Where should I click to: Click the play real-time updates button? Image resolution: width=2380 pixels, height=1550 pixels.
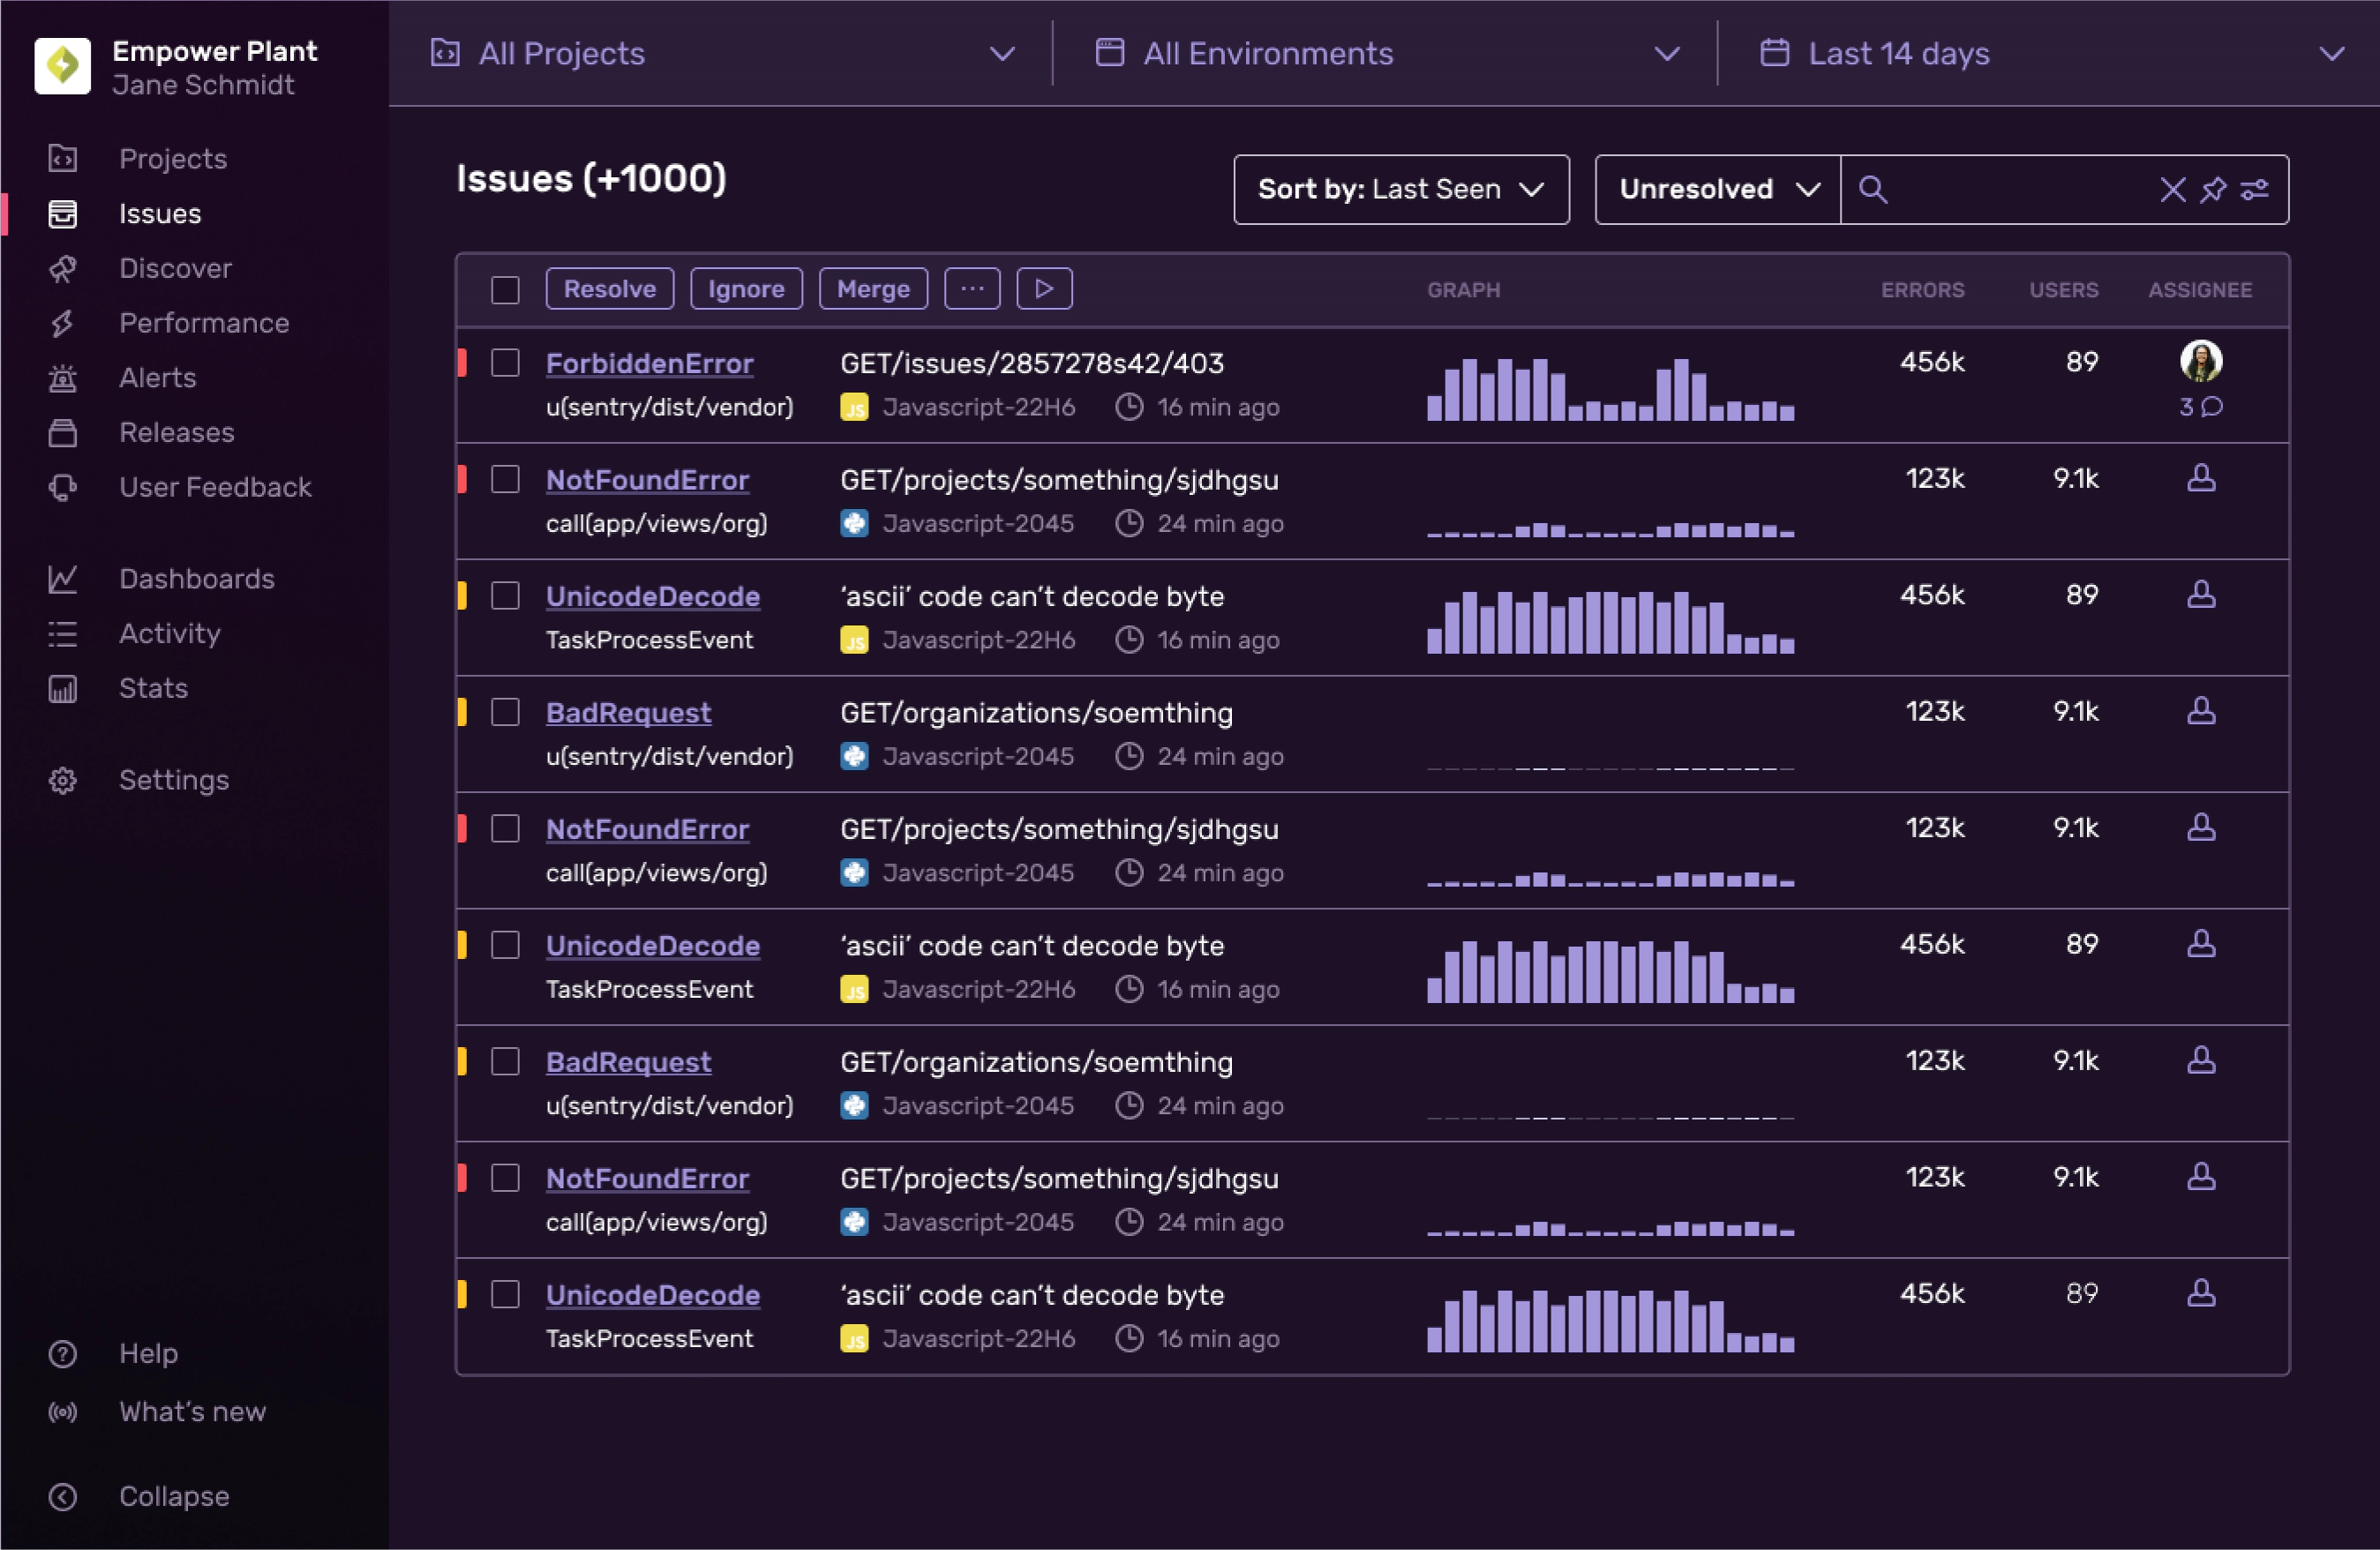(x=1044, y=289)
